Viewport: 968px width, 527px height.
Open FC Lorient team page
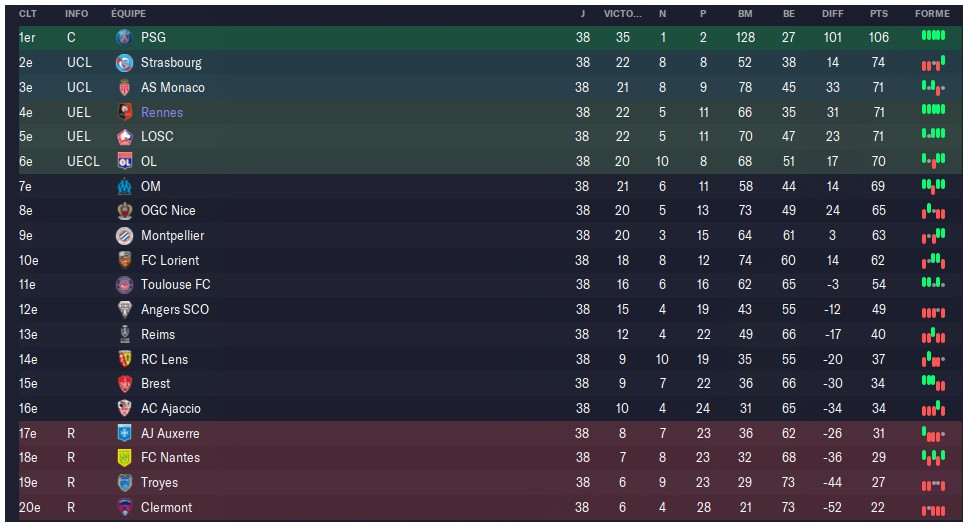pos(170,260)
